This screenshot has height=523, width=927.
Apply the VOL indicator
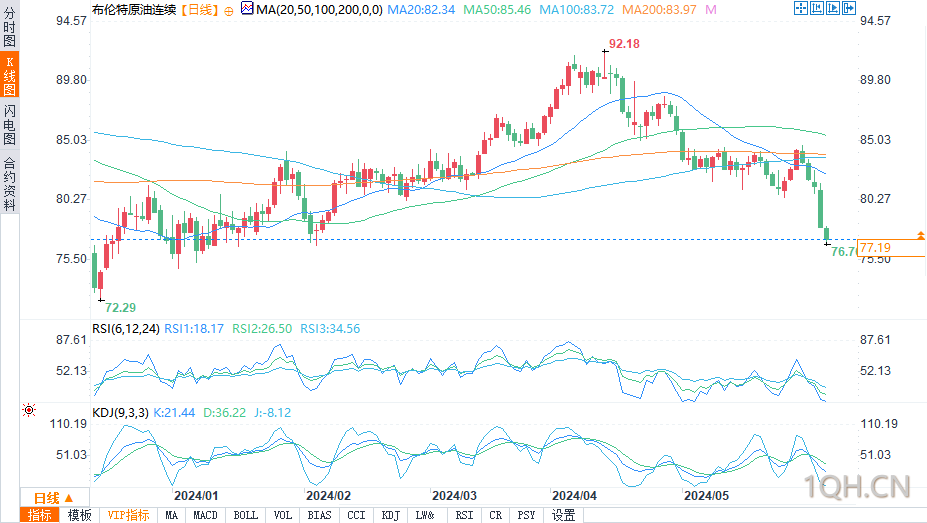point(283,515)
